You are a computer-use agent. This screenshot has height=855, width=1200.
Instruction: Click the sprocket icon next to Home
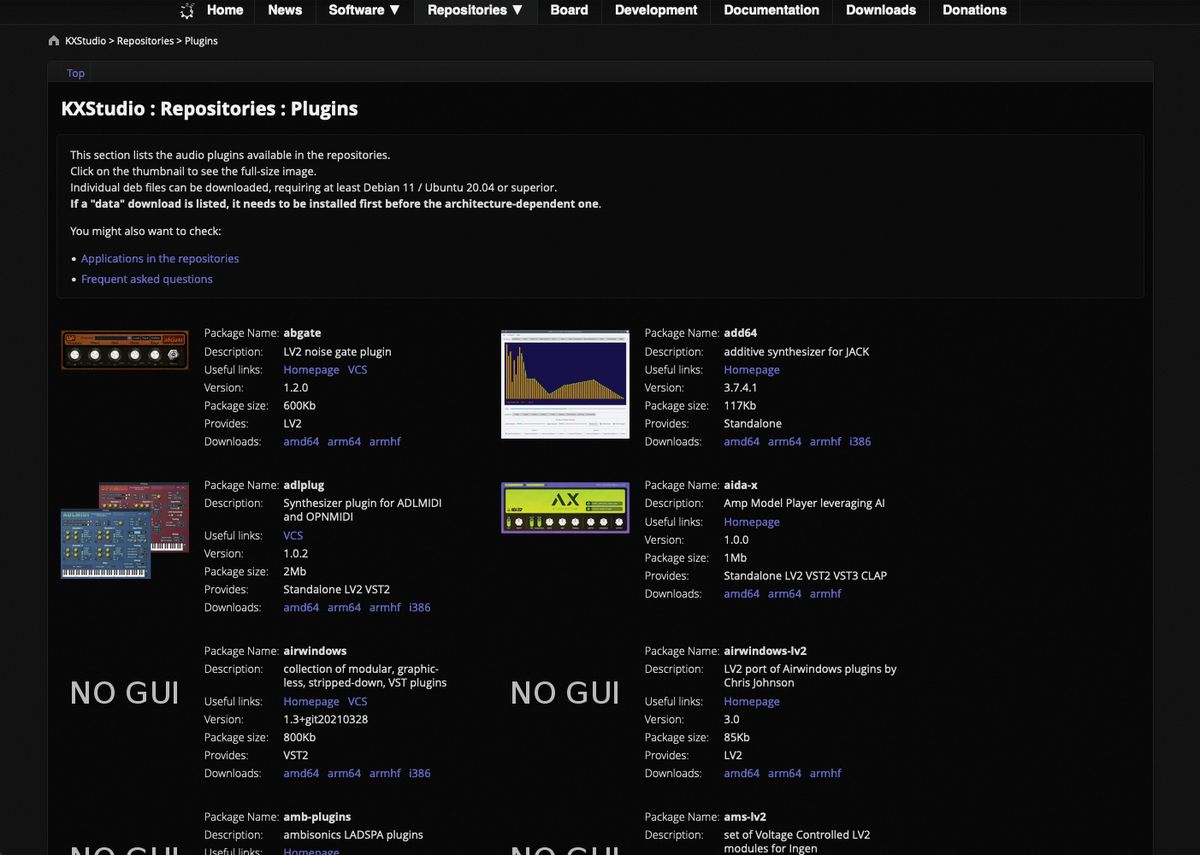[x=186, y=10]
